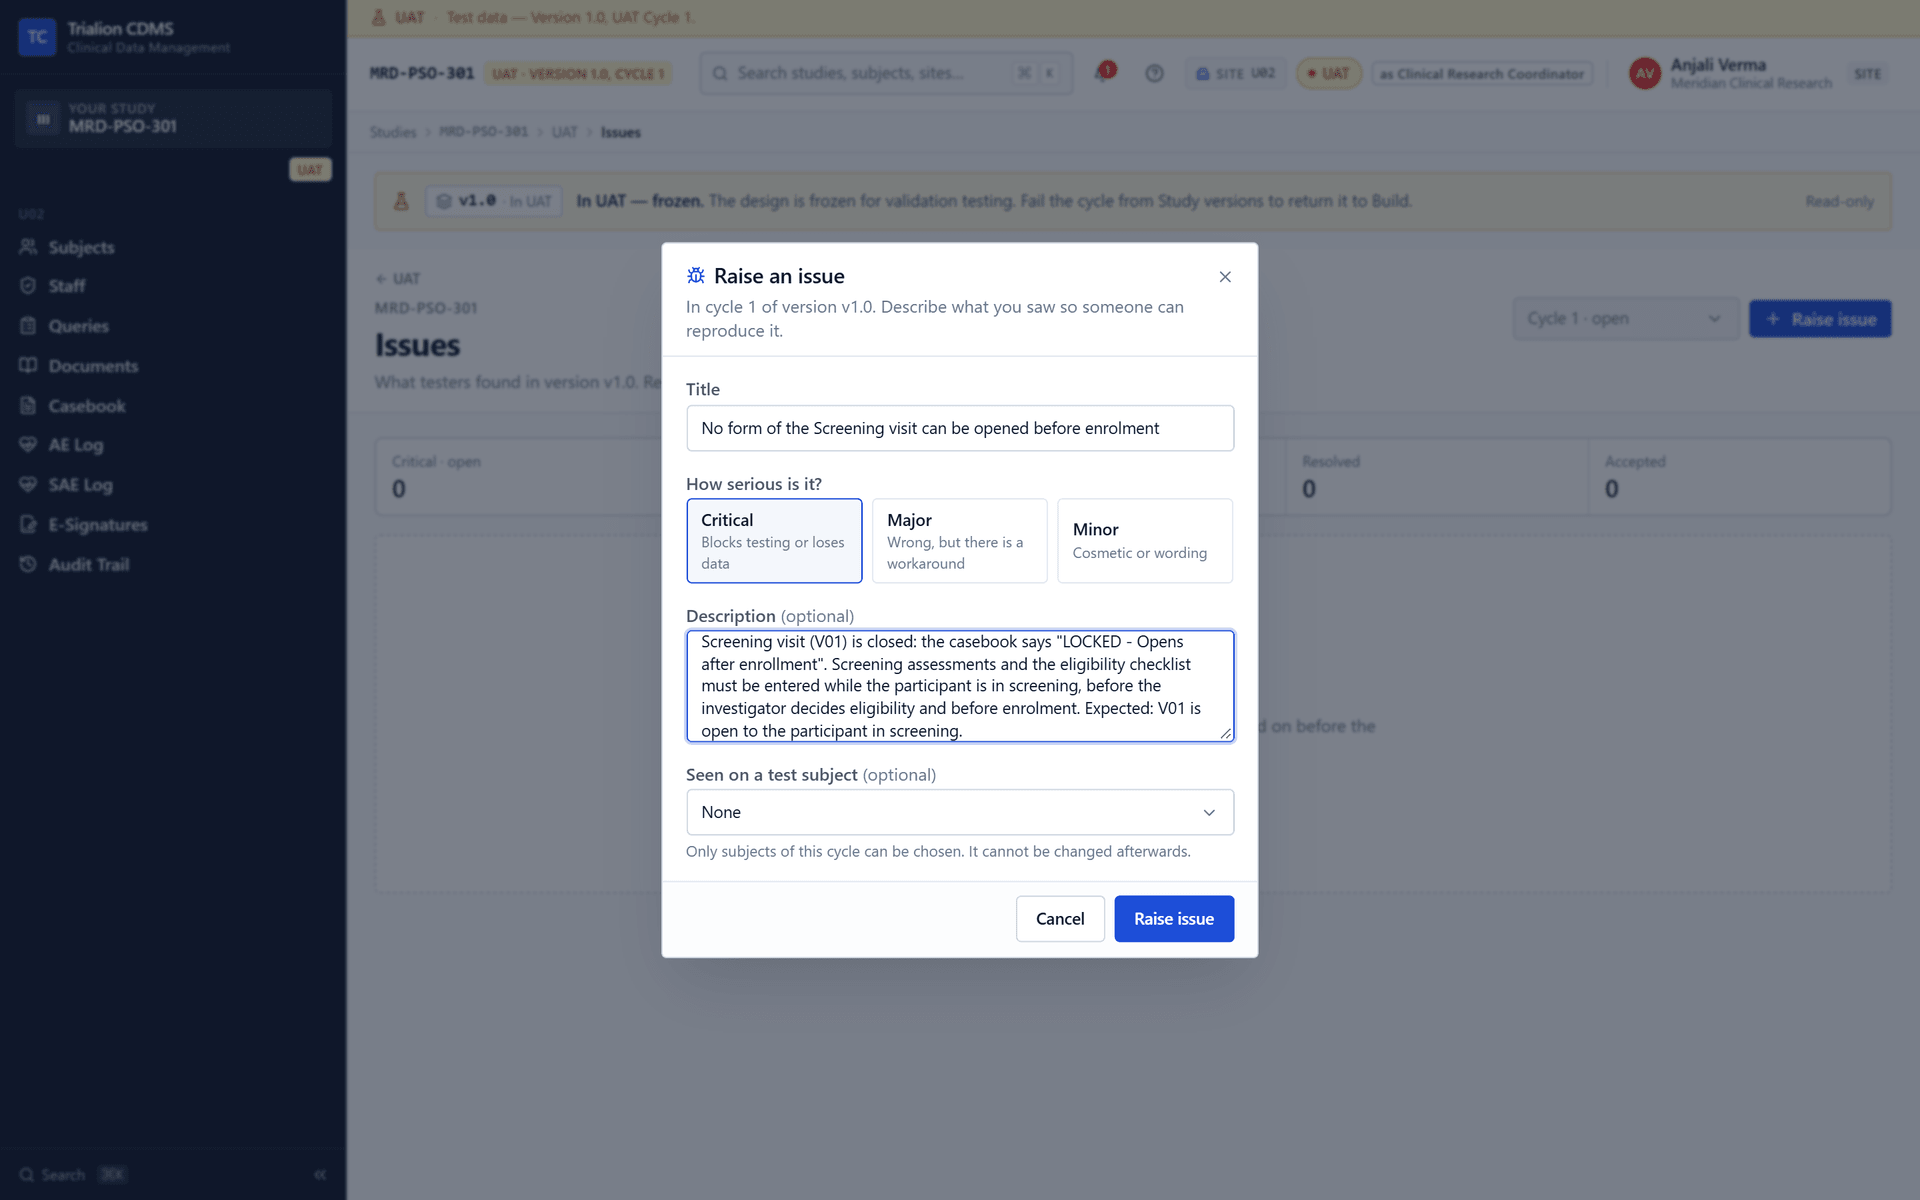The width and height of the screenshot is (1920, 1200).
Task: Click the UAT breadcrumb link
Action: pos(564,132)
